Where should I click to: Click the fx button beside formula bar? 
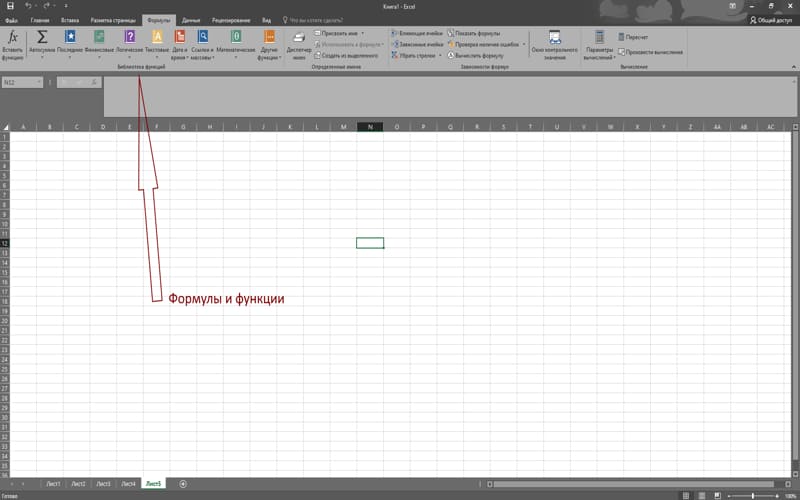pos(94,82)
